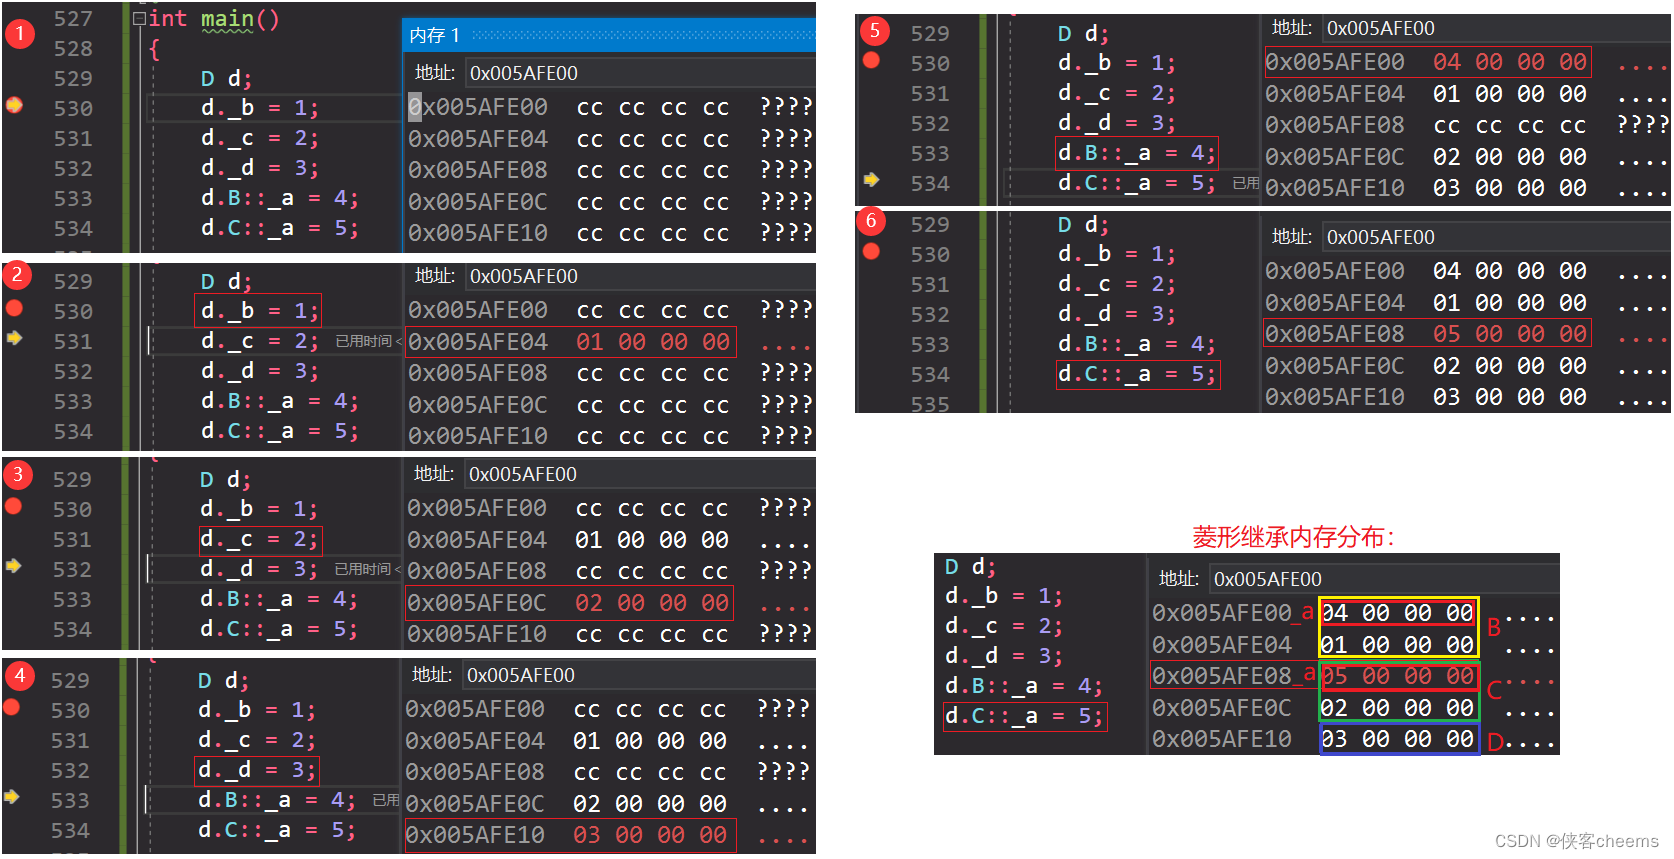This screenshot has width=1674, height=859.
Task: Open the 已用时间 perf tip on line 531
Action: (x=367, y=341)
